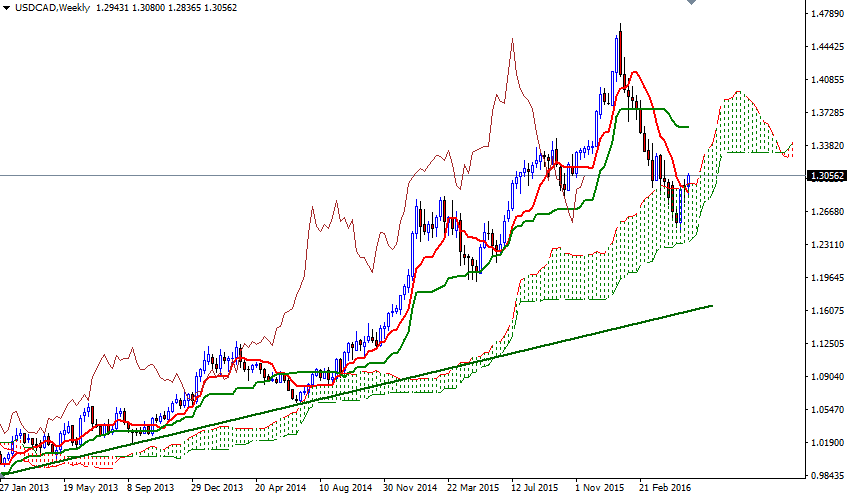Select the 1.44425 level on price scale
The width and height of the screenshot is (848, 495).
826,47
